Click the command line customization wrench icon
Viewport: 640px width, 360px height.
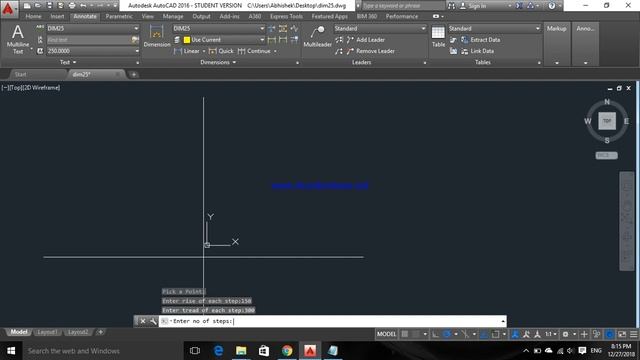pyautogui.click(x=153, y=321)
